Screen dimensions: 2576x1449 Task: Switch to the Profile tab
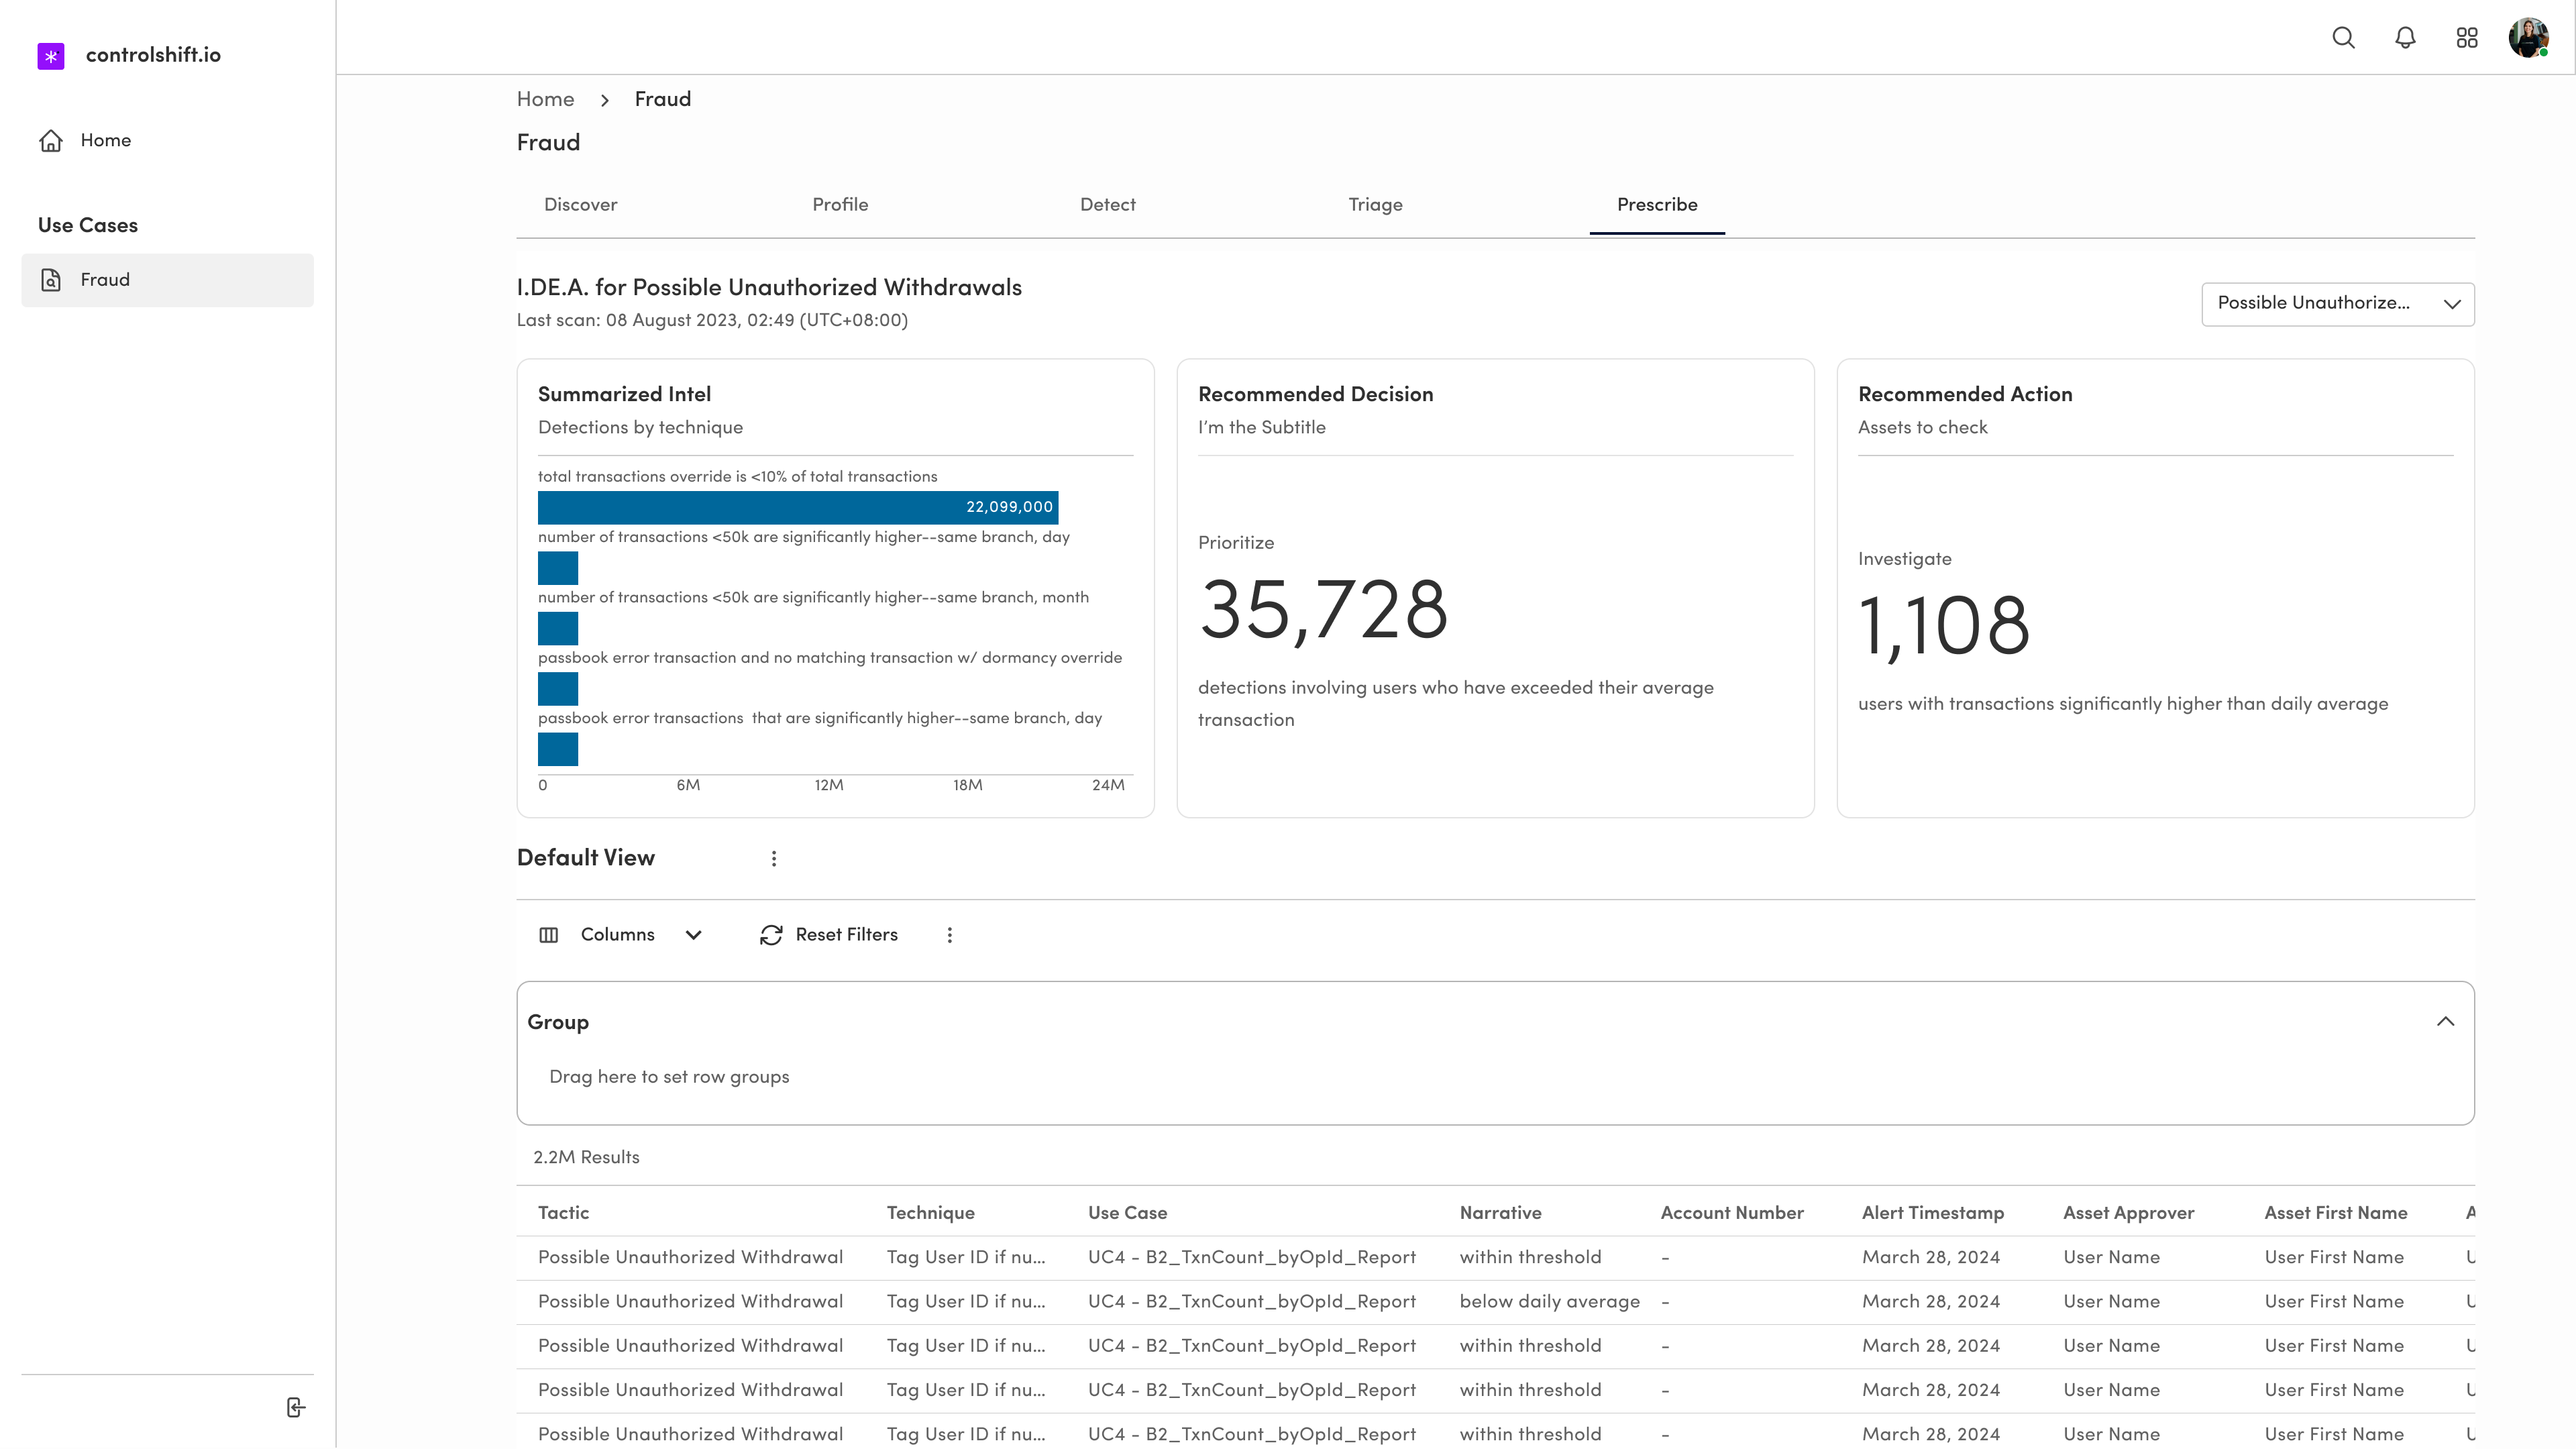(840, 205)
